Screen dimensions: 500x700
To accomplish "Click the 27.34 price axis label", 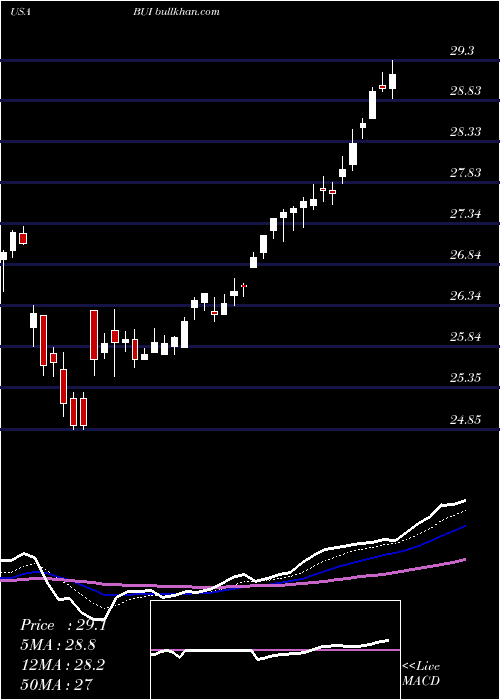I will pos(466,214).
